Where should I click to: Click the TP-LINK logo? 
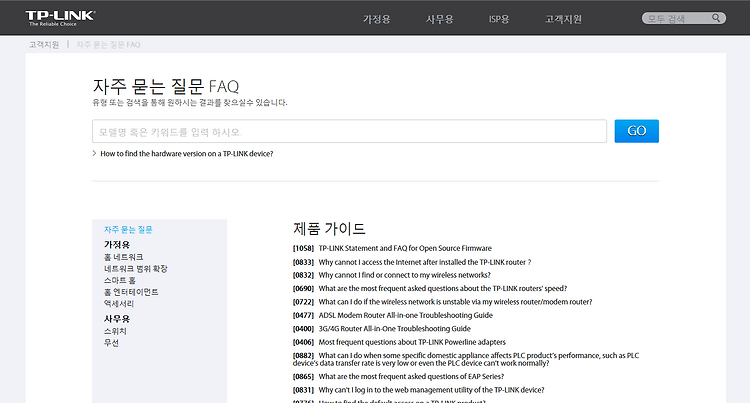click(x=60, y=18)
